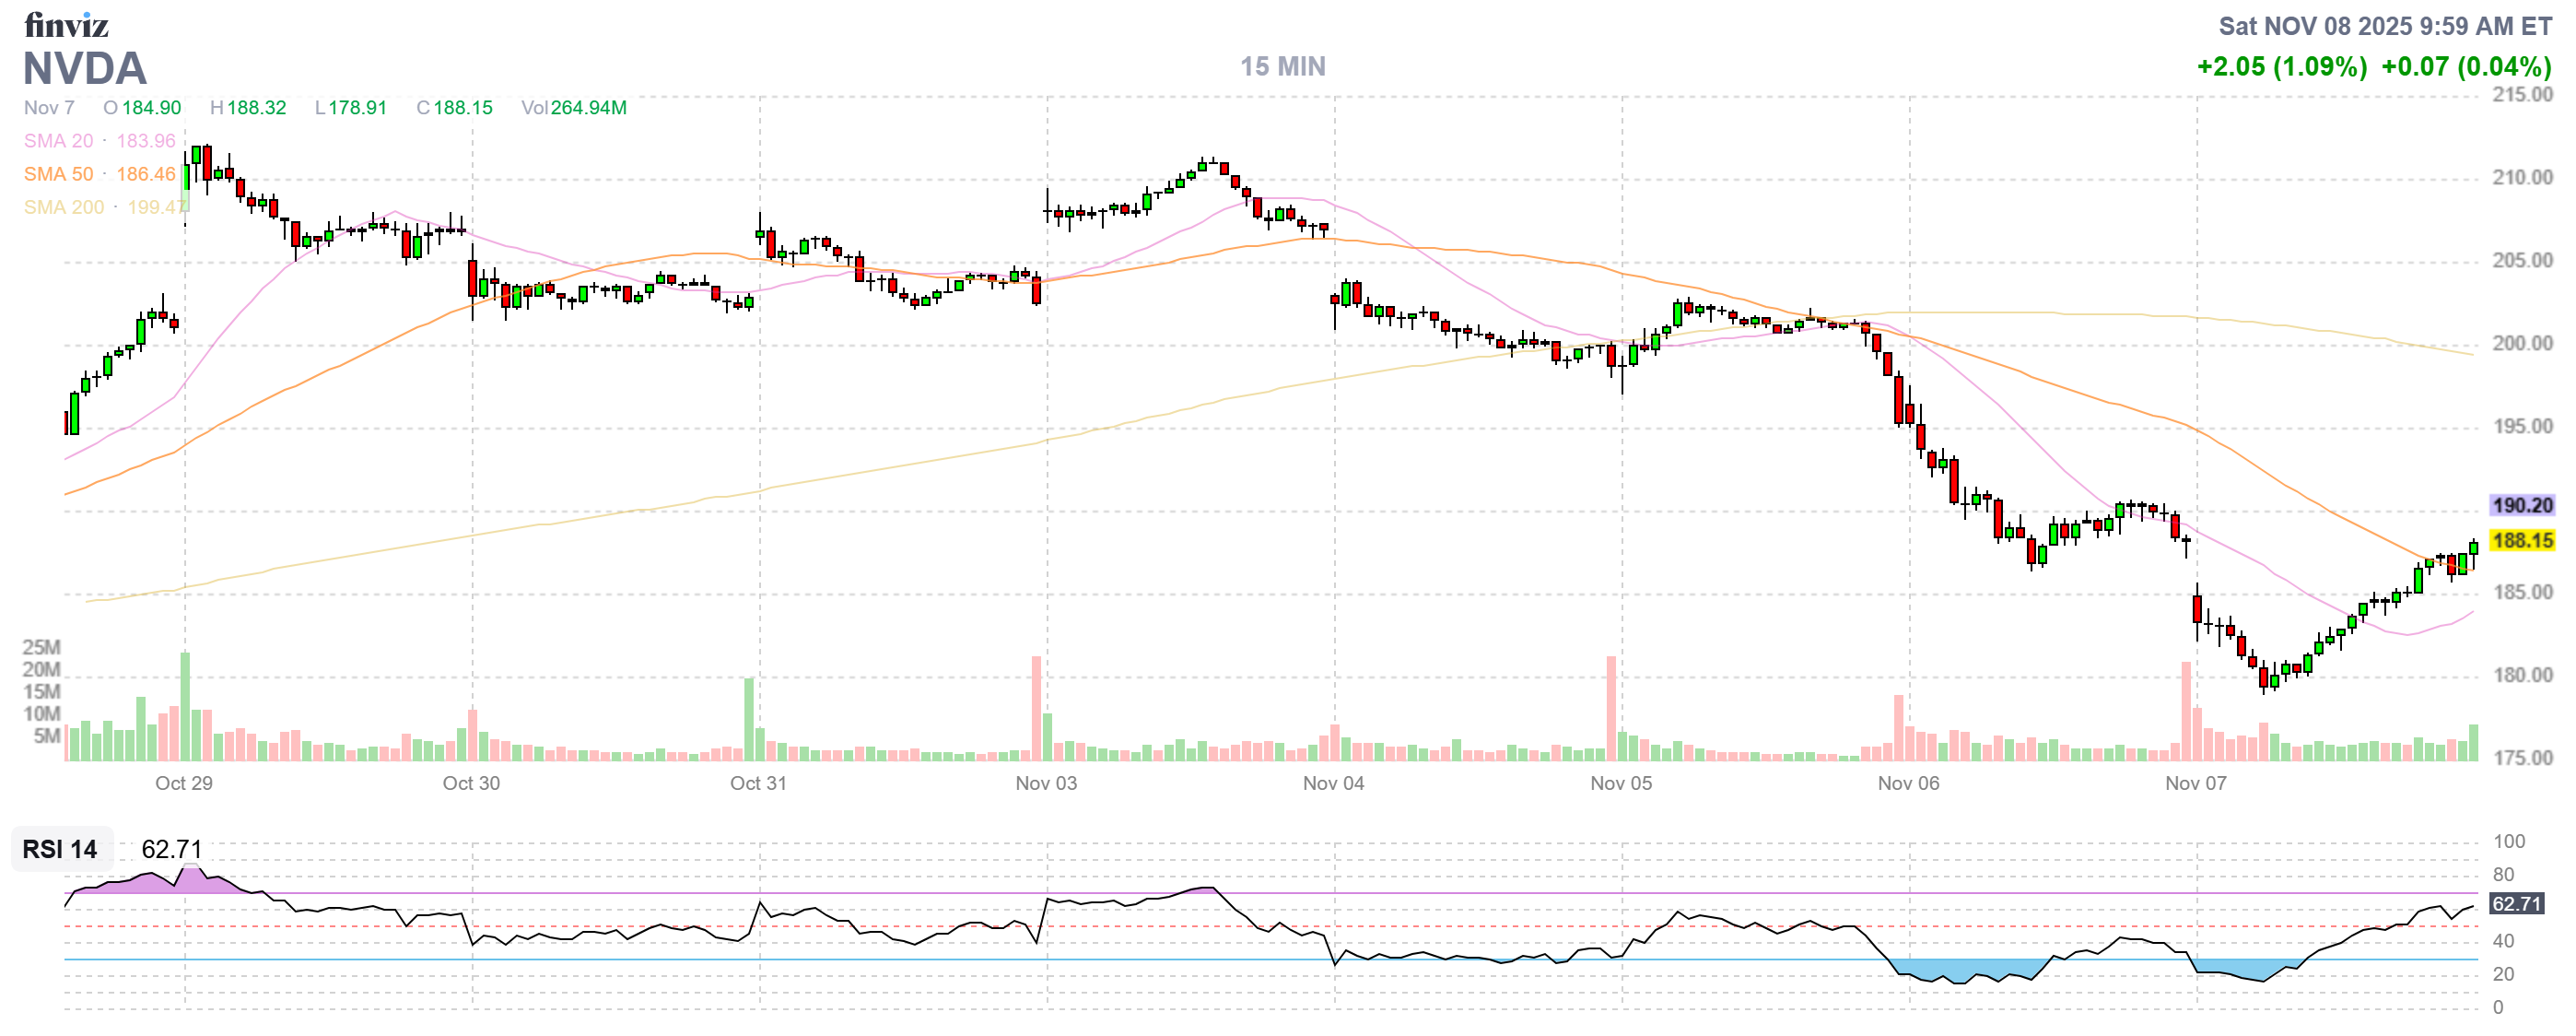Click the Nov 03 date axis label
2576x1036 pixels.
pyautogui.click(x=1046, y=783)
